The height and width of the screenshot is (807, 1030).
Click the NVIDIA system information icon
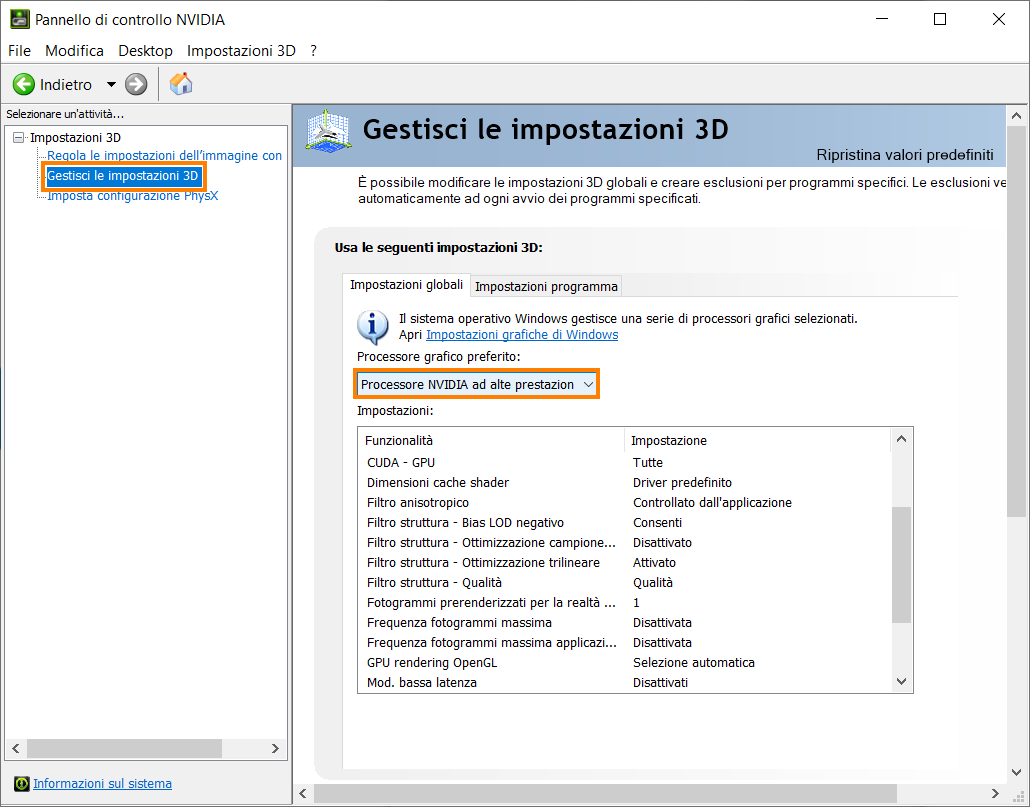click(22, 784)
